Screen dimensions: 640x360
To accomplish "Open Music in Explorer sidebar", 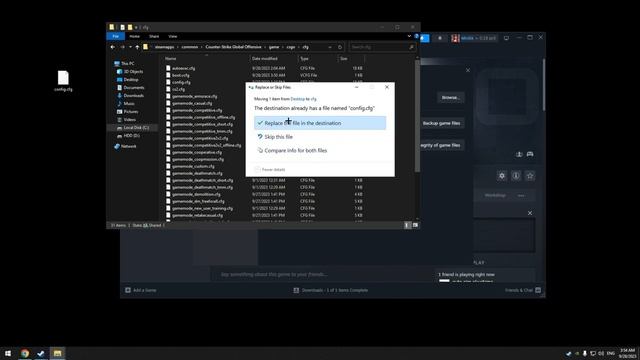I will click(126, 104).
